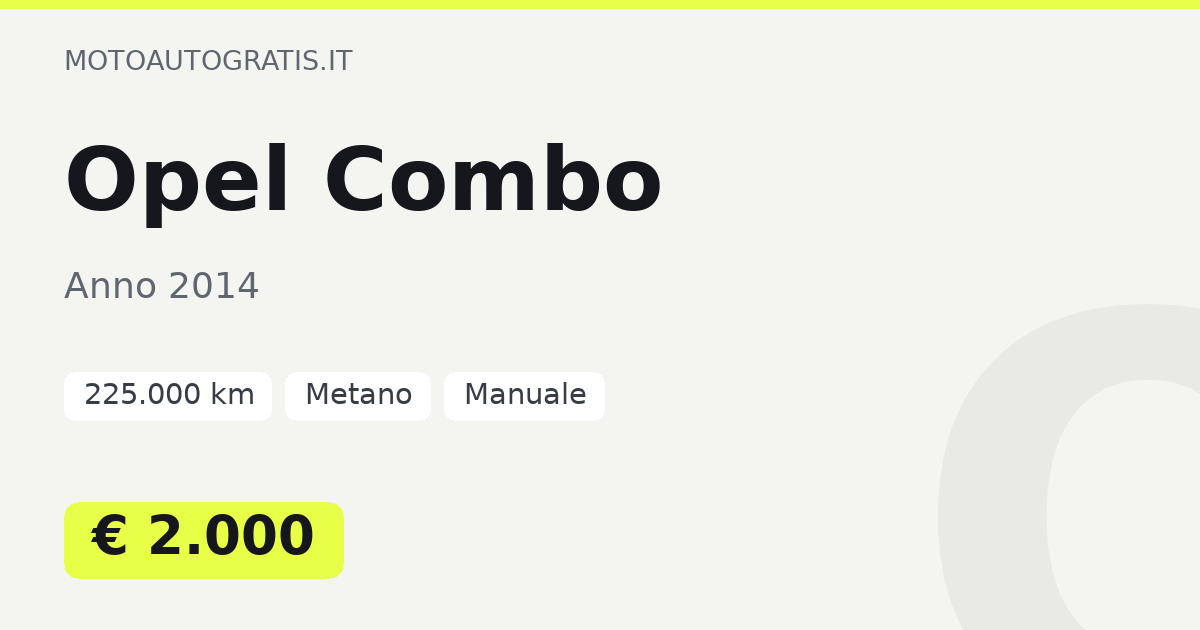The width and height of the screenshot is (1200, 630).
Task: Click the year 2014 text
Action: coord(213,286)
